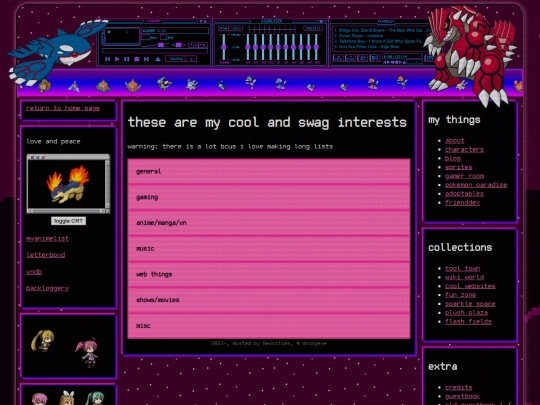Open the fun zone collection link
540x405 pixels.
[460, 295]
